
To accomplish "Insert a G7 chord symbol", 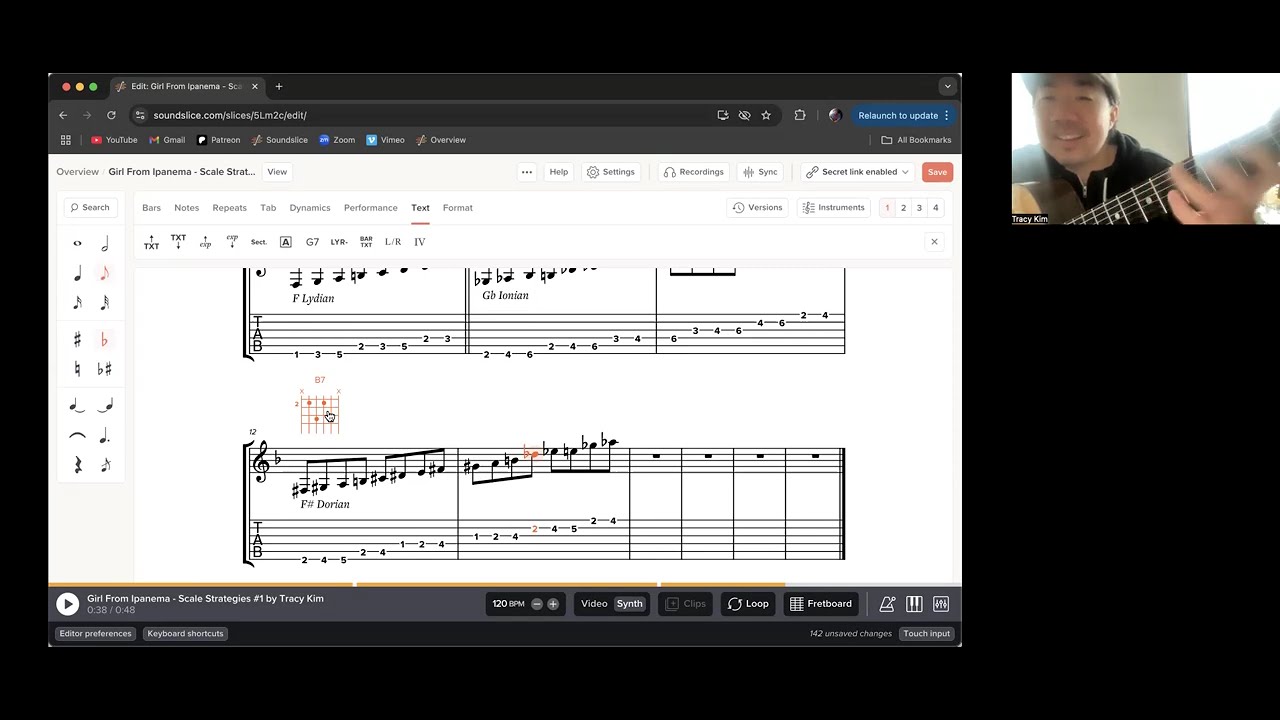I will point(312,242).
